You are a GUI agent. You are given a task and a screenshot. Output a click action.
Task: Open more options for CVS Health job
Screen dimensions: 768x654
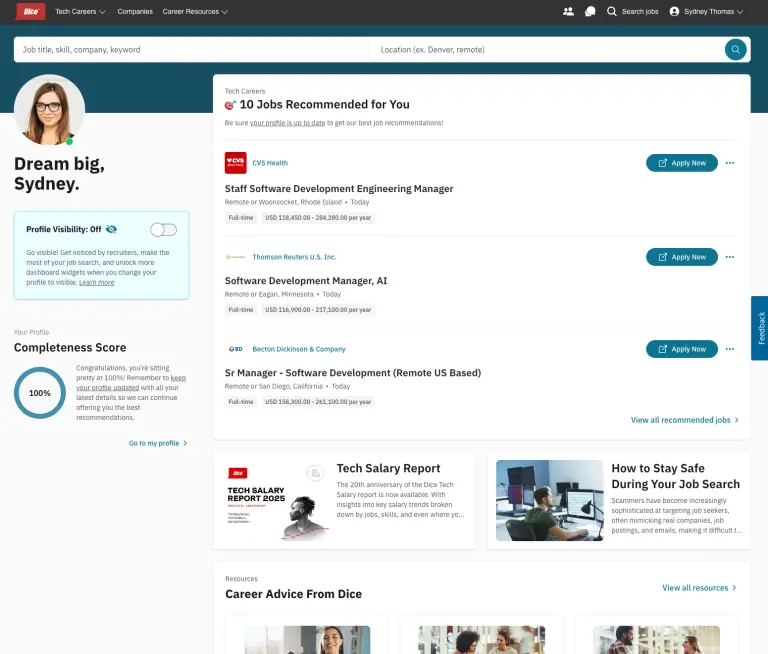730,163
